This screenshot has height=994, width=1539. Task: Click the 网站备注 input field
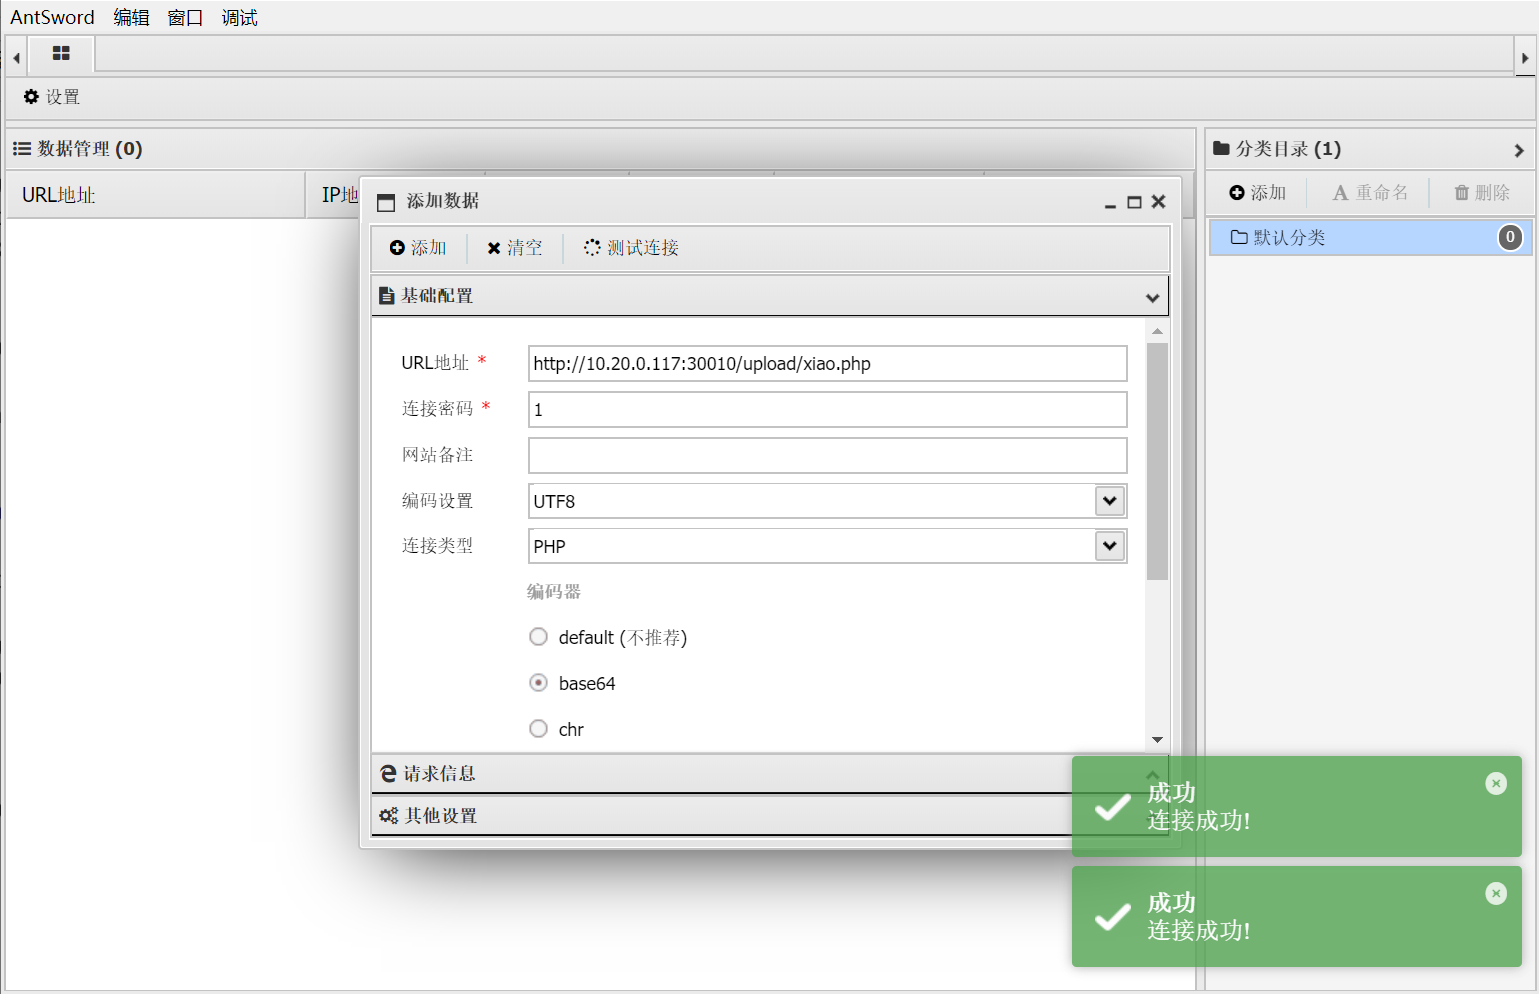click(827, 455)
